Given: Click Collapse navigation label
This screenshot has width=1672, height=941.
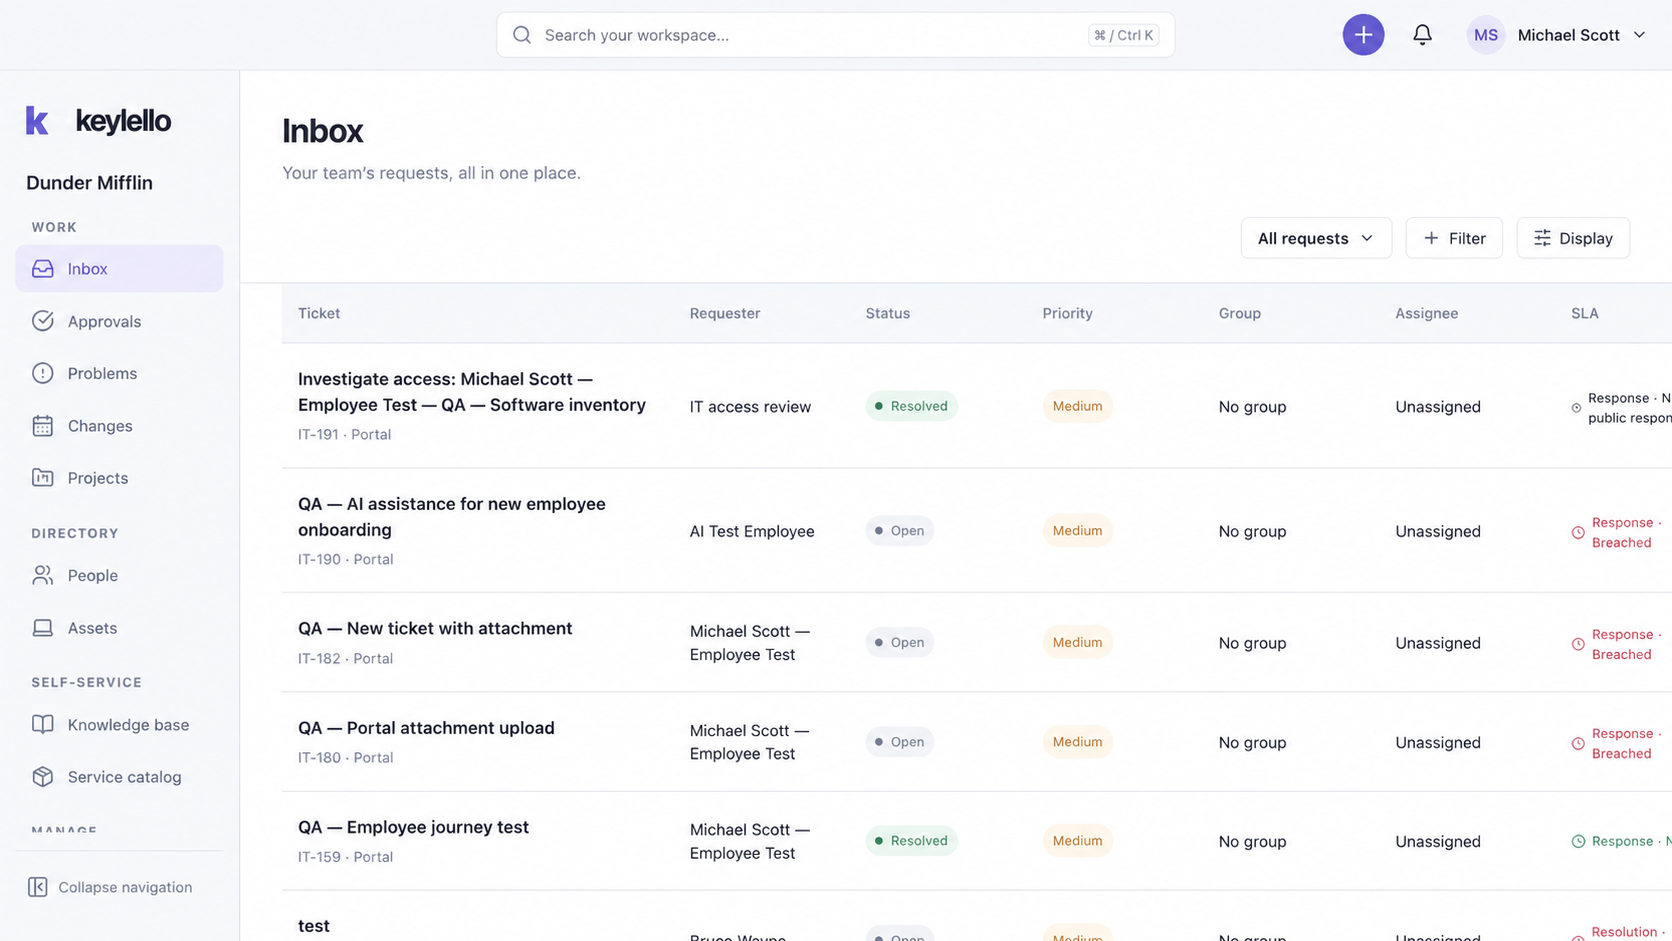Looking at the screenshot, I should coord(125,887).
